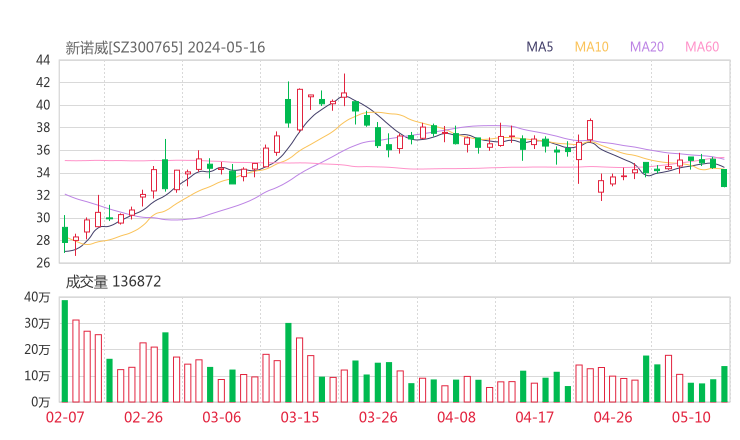
Task: Click the MA60 legend label
Action: pos(702,47)
